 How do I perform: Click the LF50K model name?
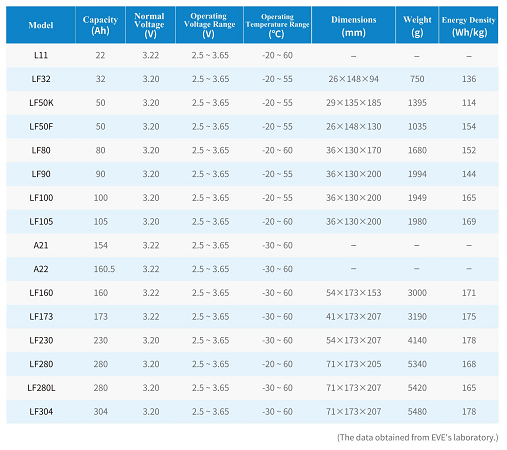(41, 103)
